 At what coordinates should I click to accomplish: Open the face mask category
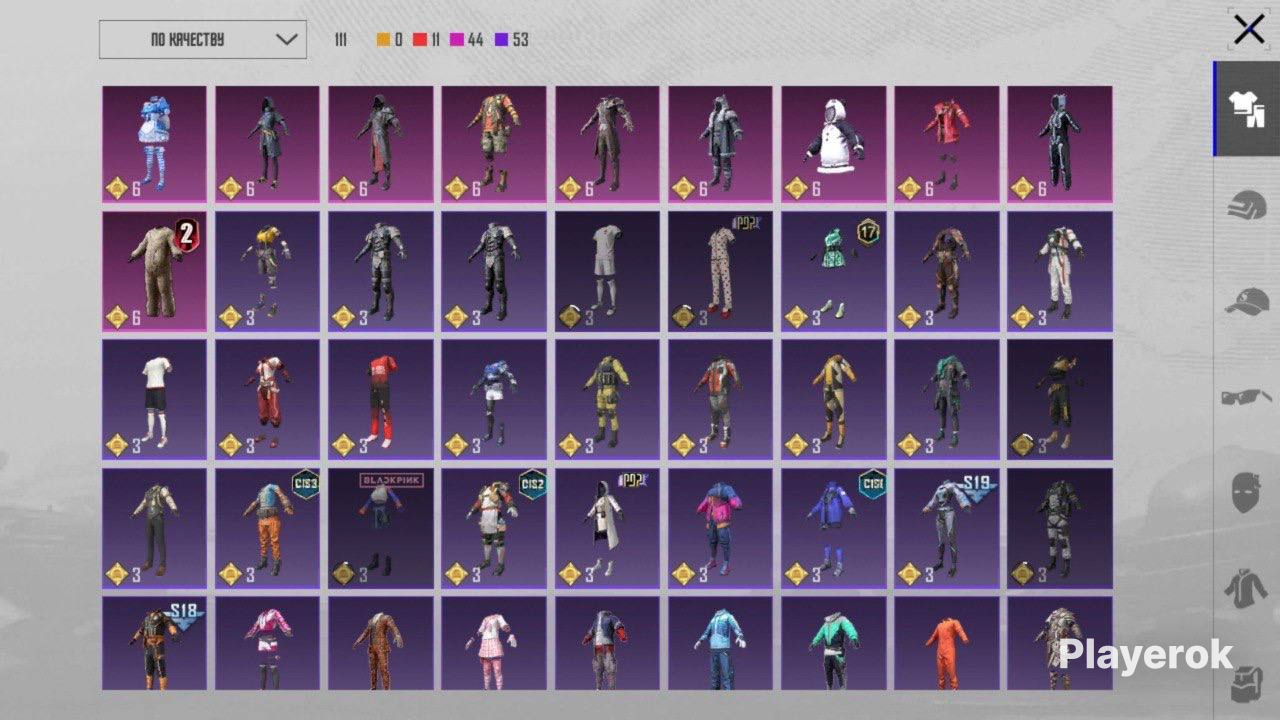point(1247,492)
